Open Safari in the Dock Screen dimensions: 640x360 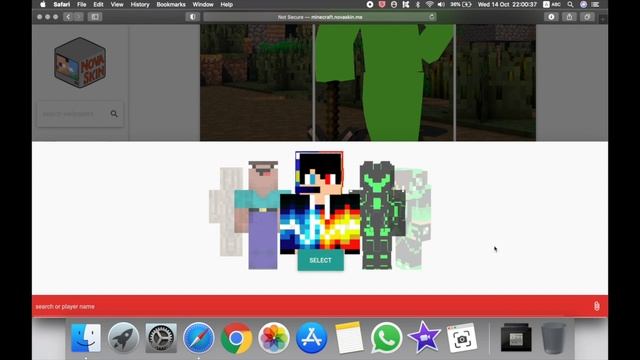click(x=199, y=338)
